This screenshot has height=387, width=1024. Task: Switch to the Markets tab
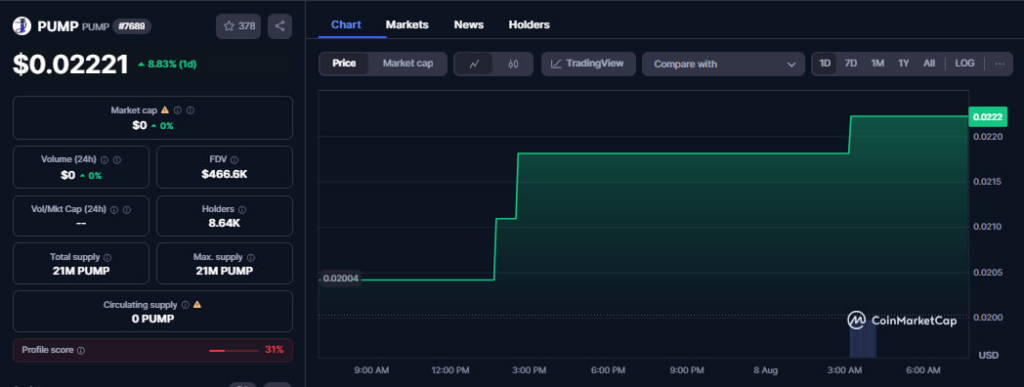pyautogui.click(x=407, y=25)
